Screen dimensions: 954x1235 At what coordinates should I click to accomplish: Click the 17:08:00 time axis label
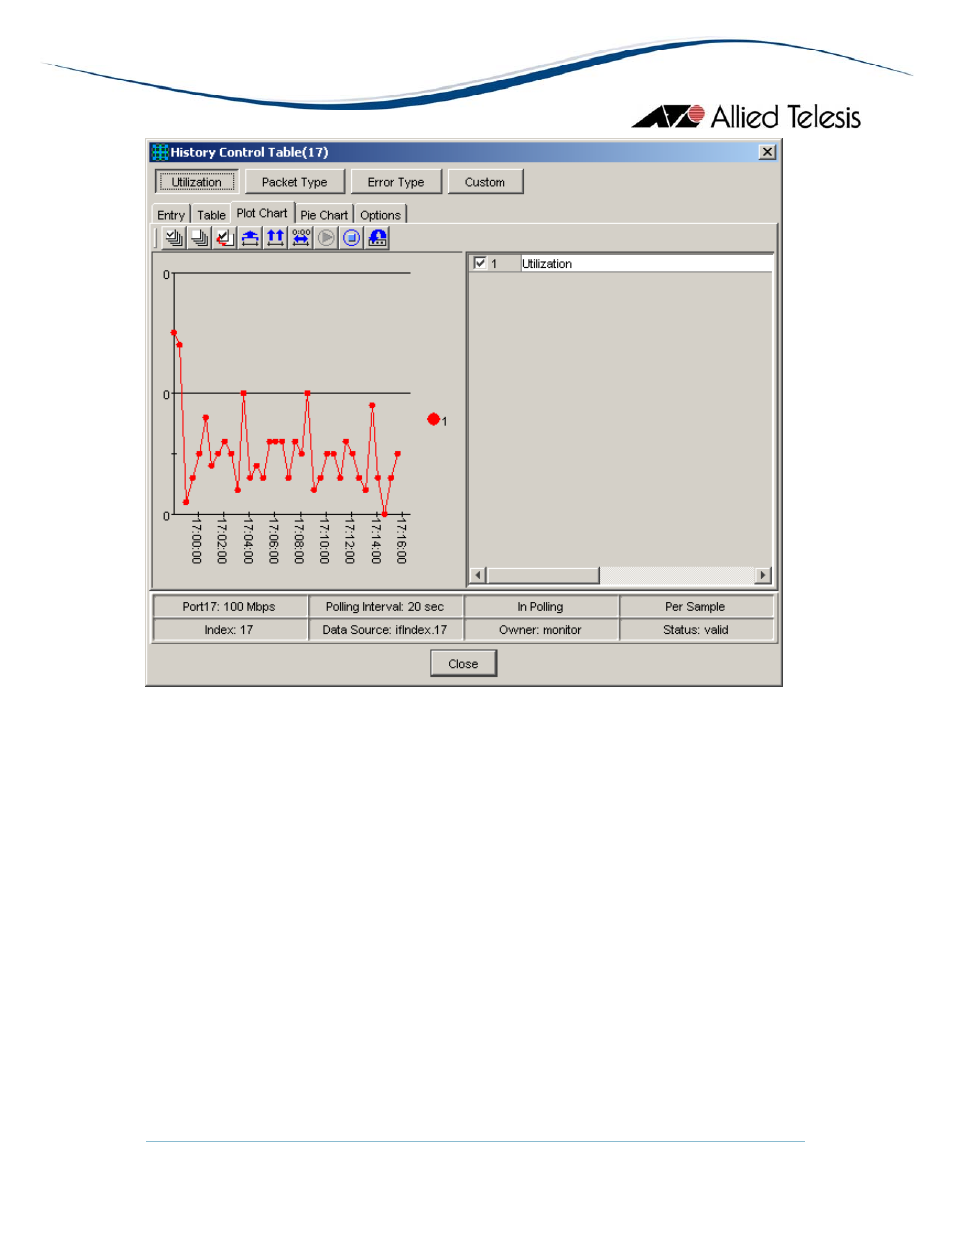[298, 541]
